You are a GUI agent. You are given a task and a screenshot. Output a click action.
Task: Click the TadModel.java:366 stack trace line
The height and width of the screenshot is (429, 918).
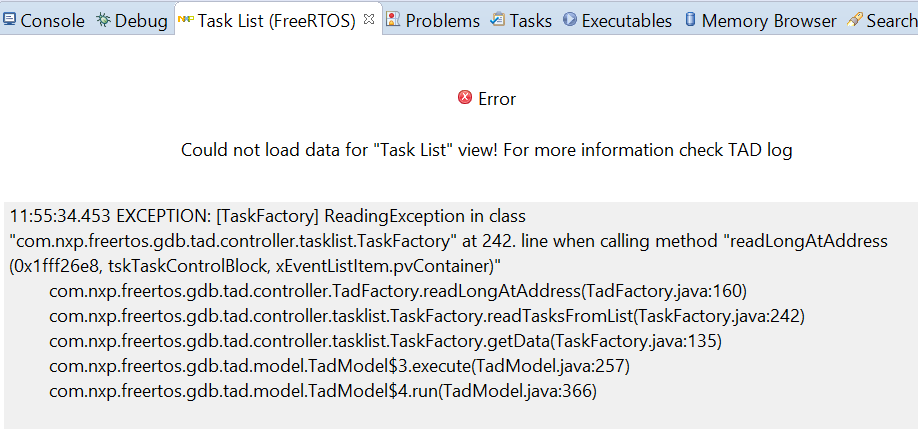pos(323,391)
